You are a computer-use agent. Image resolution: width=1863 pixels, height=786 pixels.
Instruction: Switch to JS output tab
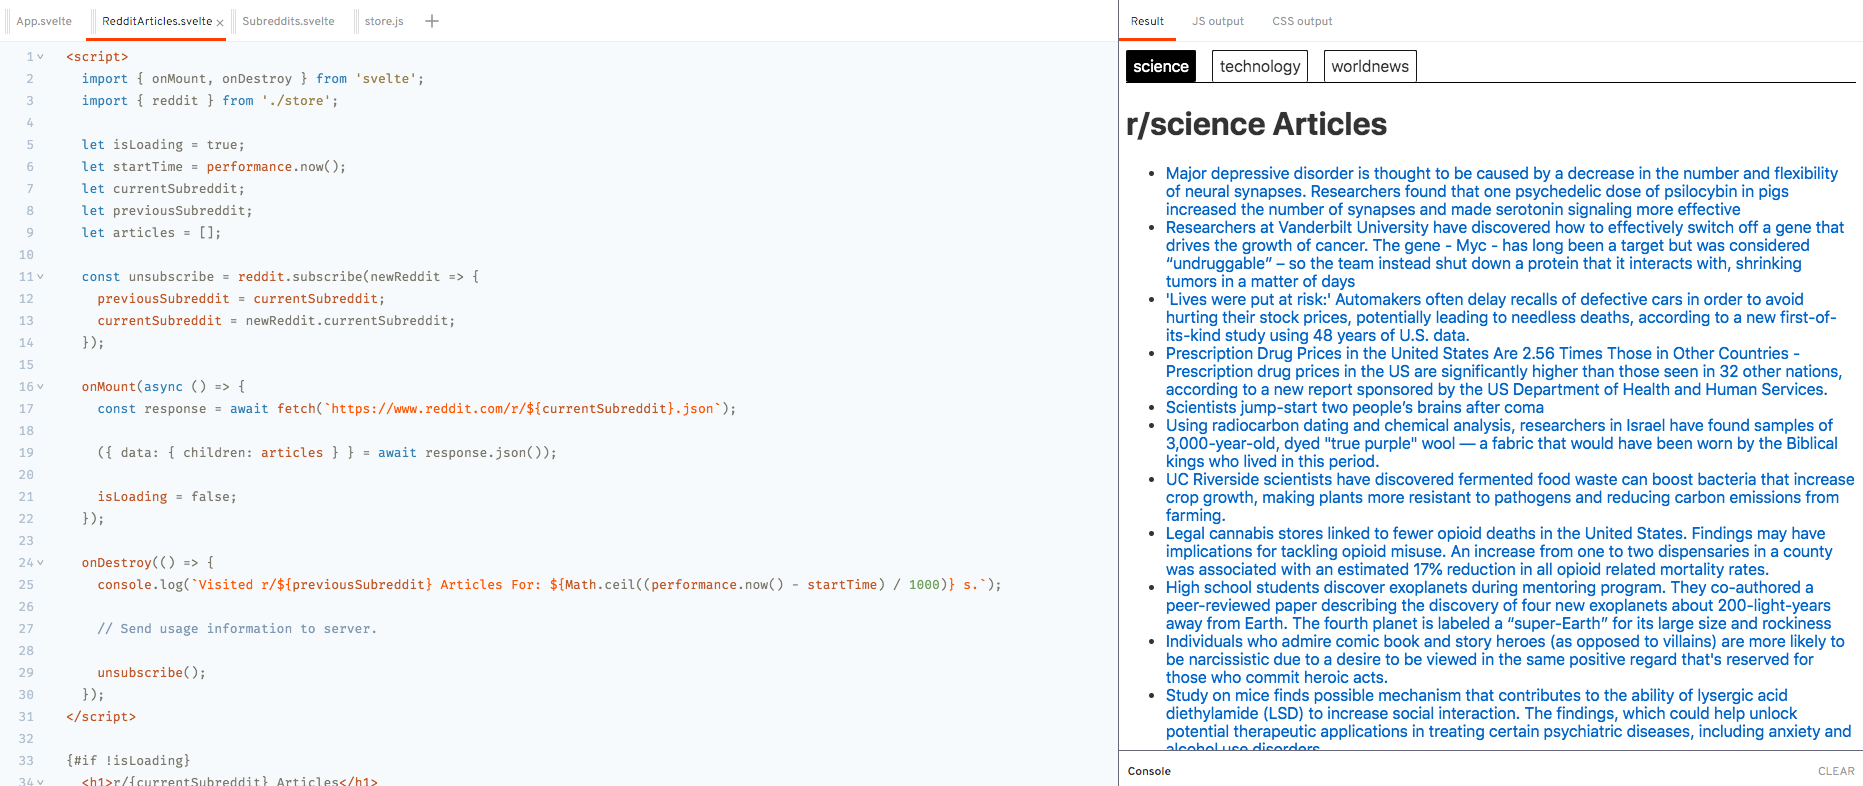(1218, 21)
